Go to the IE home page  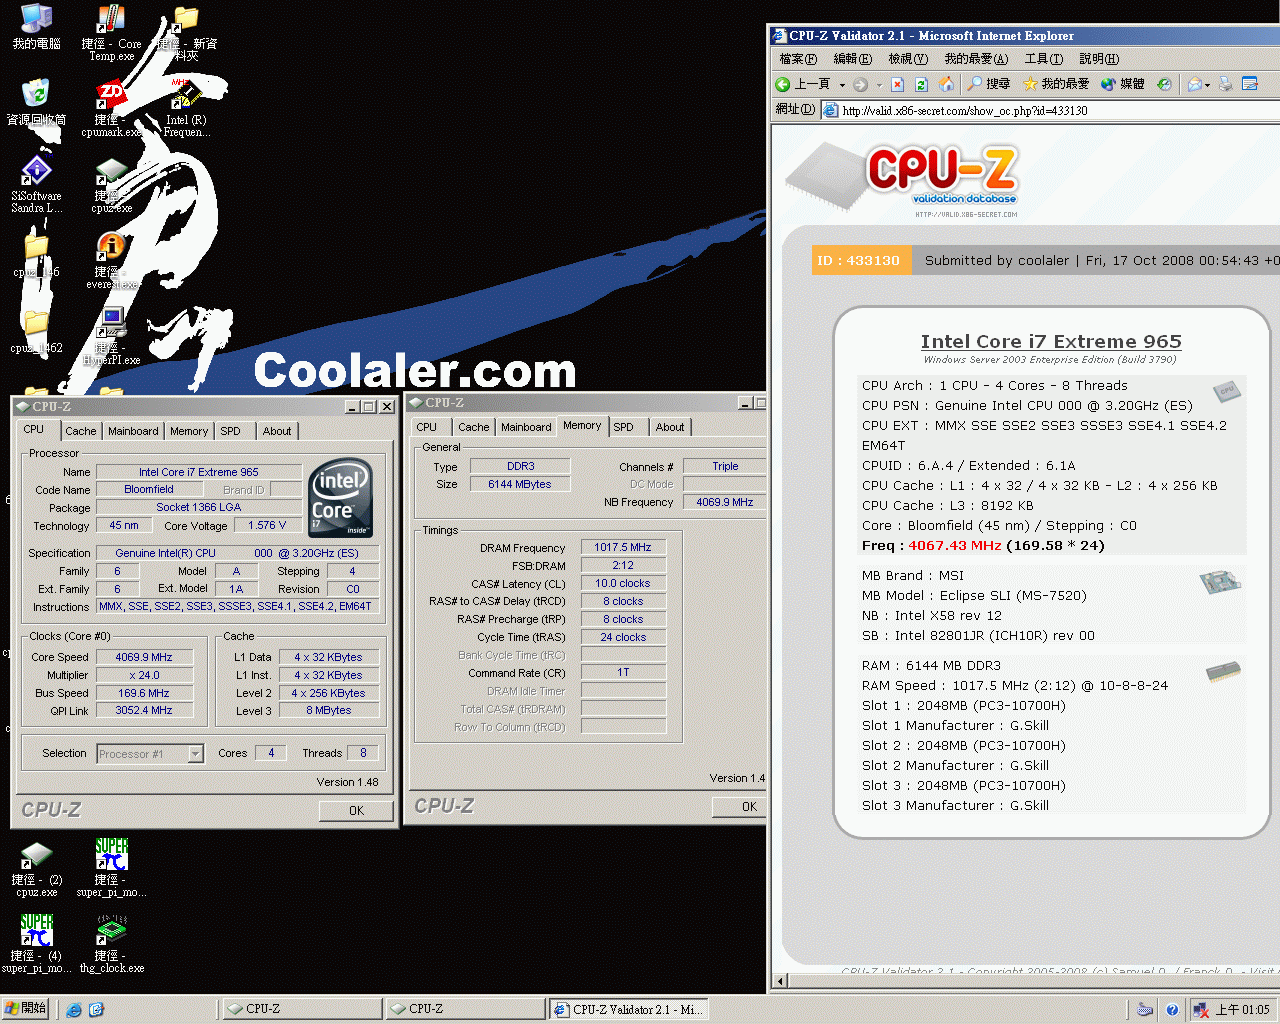(x=945, y=84)
